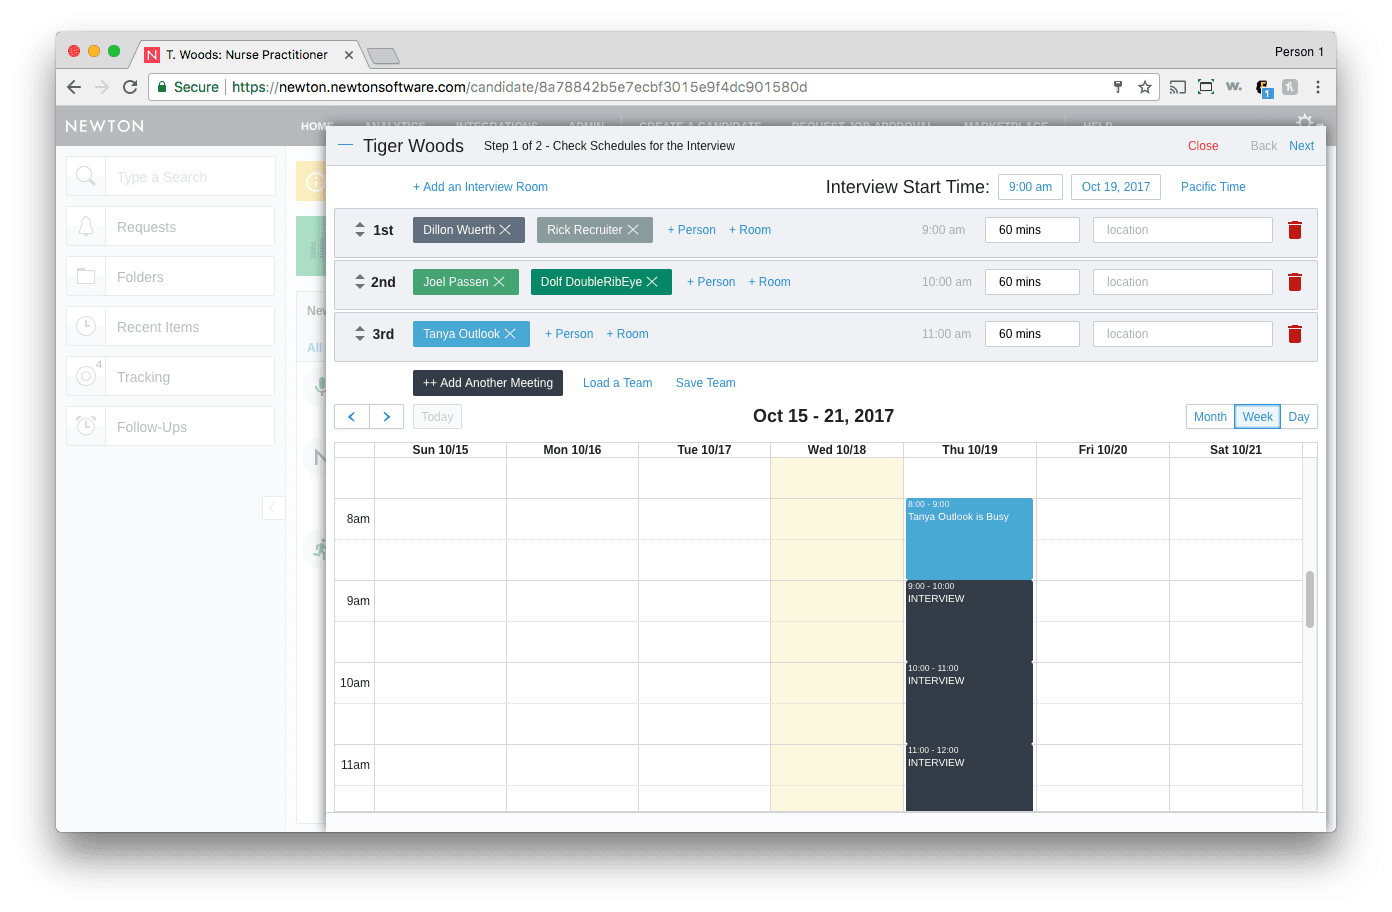Image resolution: width=1392 pixels, height=912 pixels.
Task: Switch calendar to Month view
Action: [x=1210, y=417]
